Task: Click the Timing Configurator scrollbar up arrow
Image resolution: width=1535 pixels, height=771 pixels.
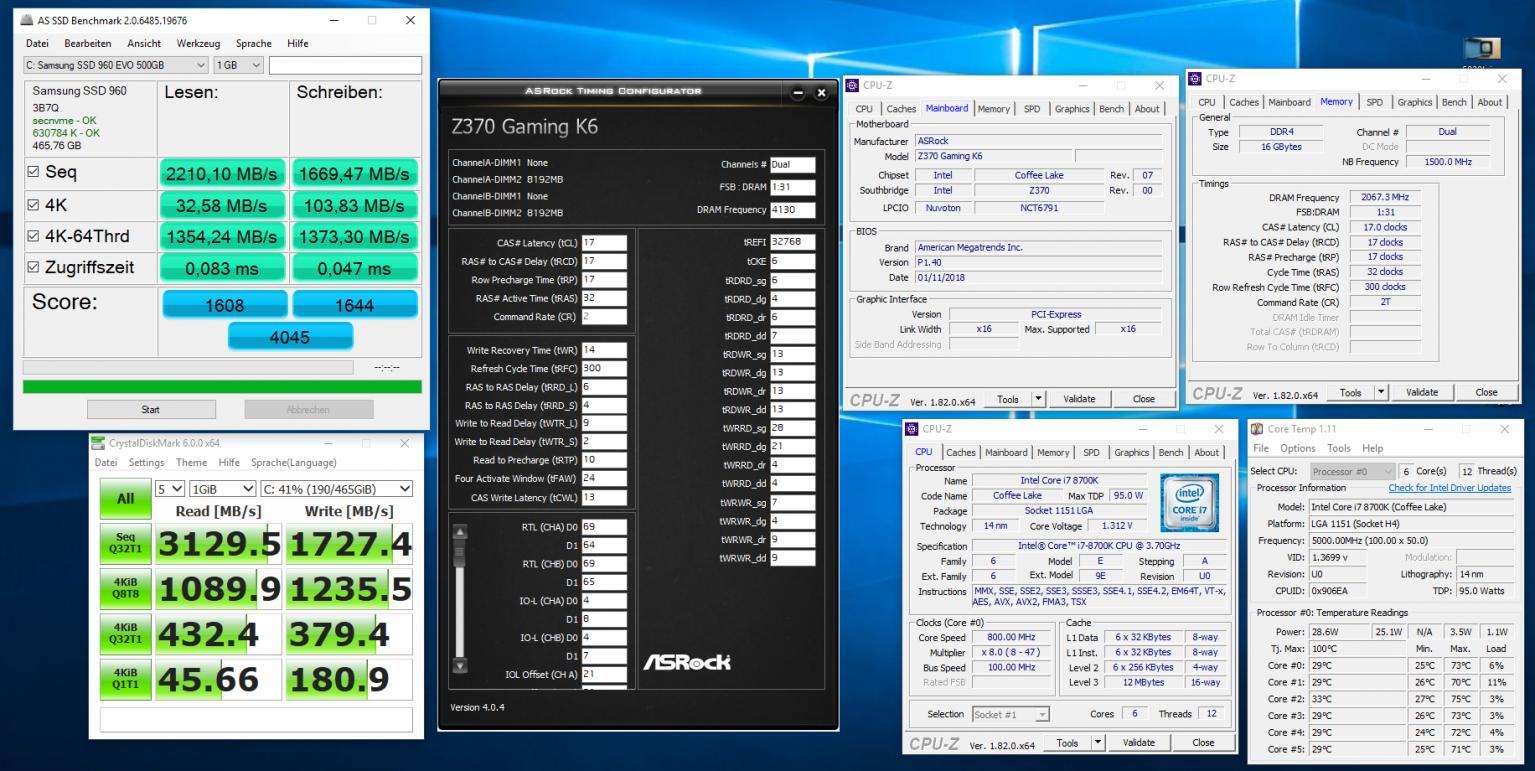Action: (x=459, y=532)
